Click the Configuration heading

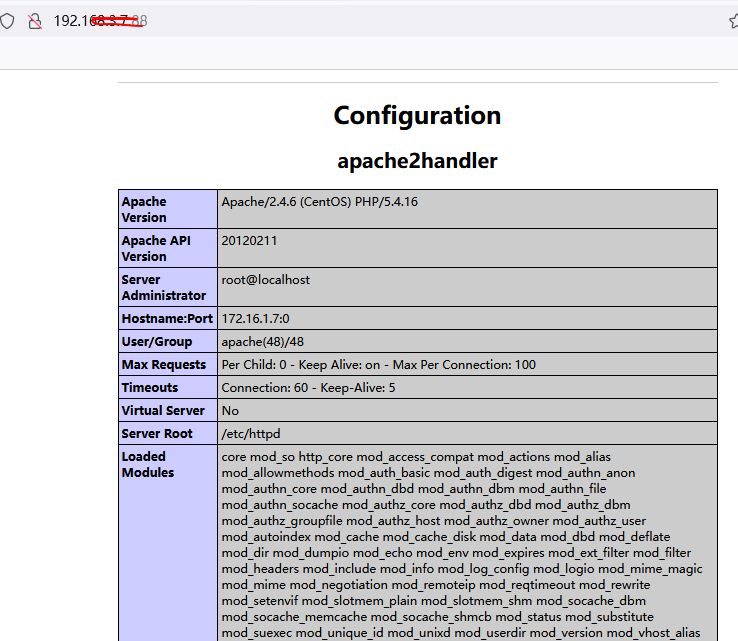pyautogui.click(x=417, y=115)
